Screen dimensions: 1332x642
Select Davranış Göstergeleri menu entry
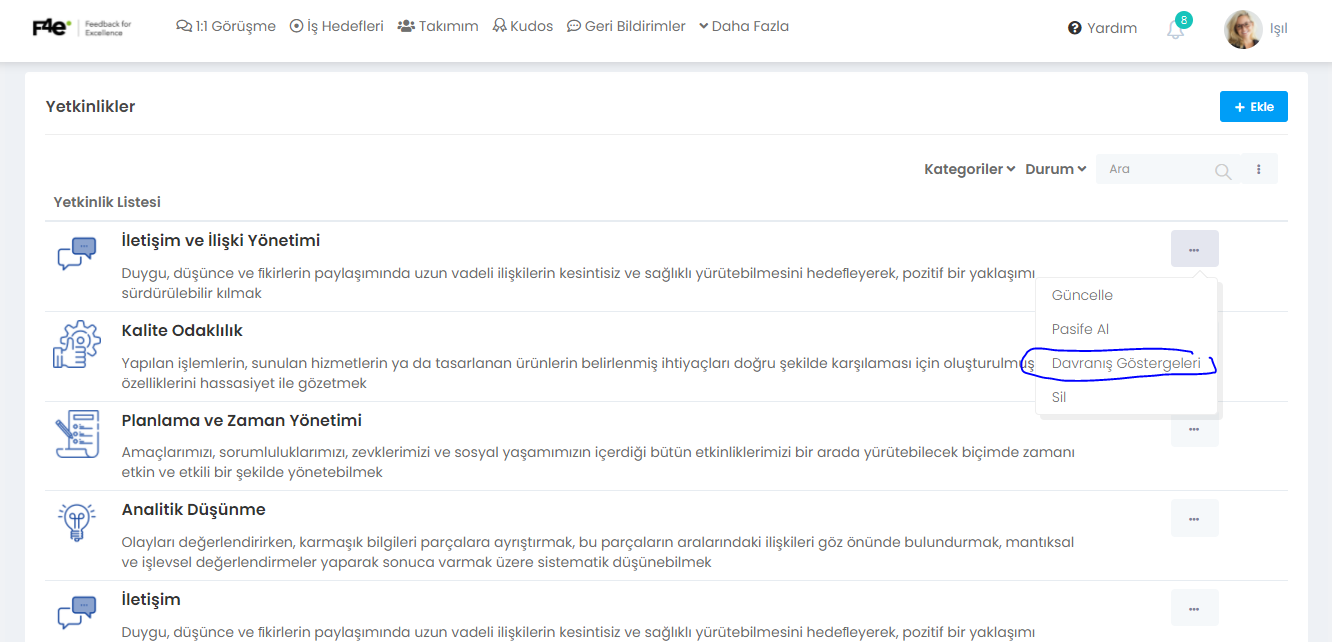coord(1126,363)
